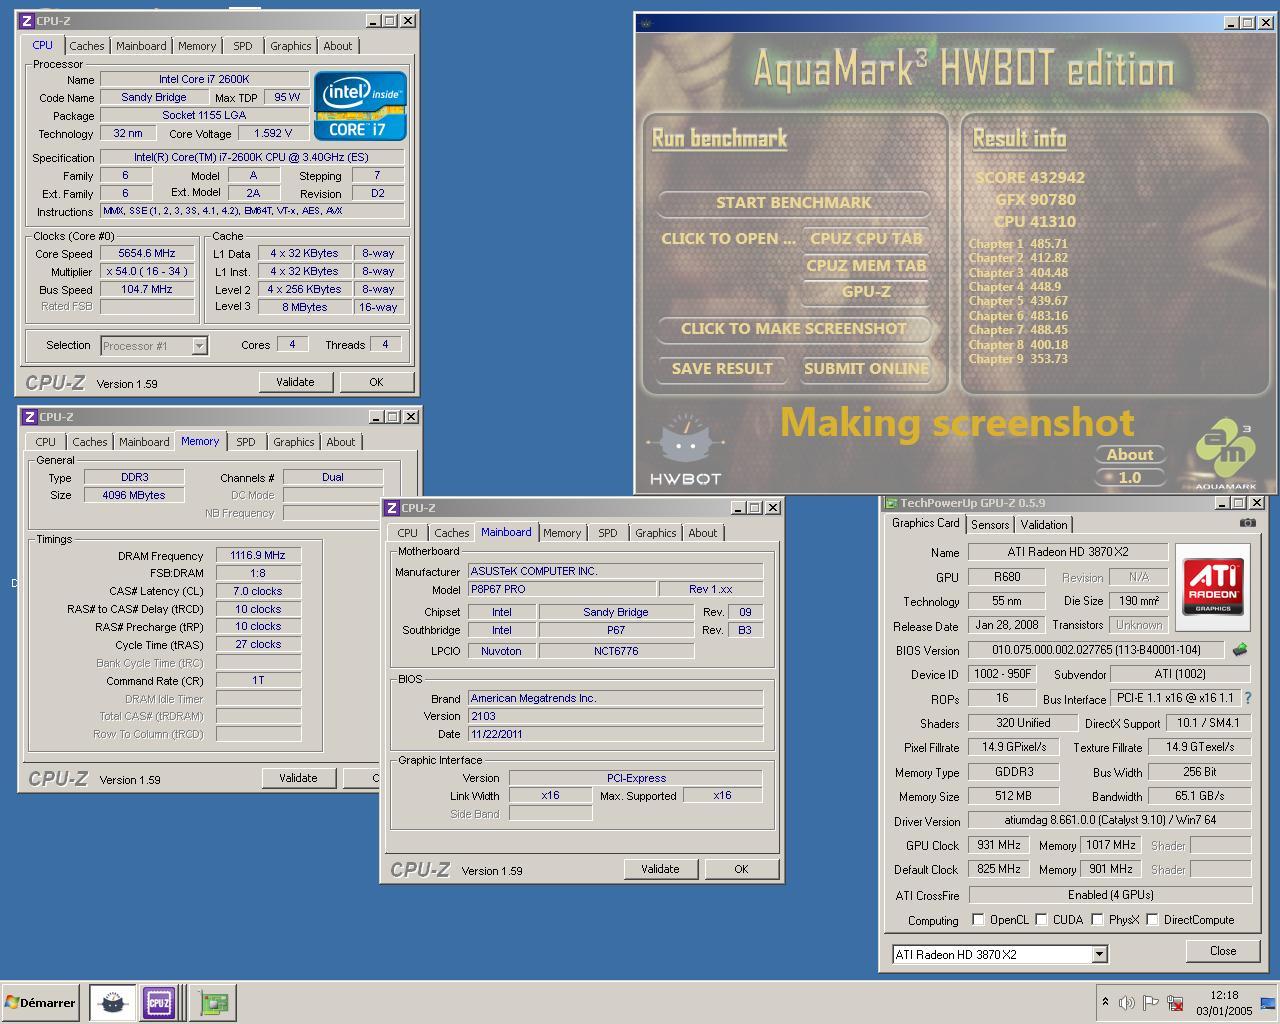Click the CPUZ CPU TAB button
This screenshot has width=1280, height=1024.
(x=866, y=239)
